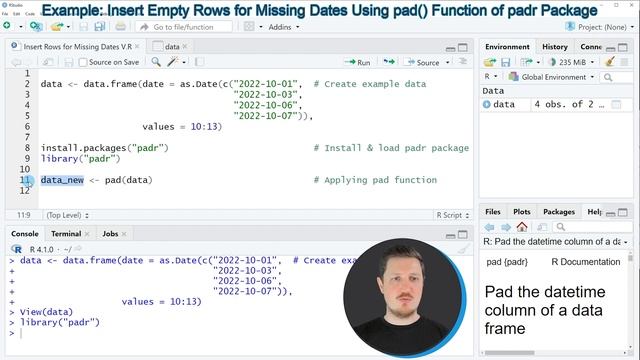Toggle the Source on Save checkbox
640x360 pixels.
coord(83,62)
